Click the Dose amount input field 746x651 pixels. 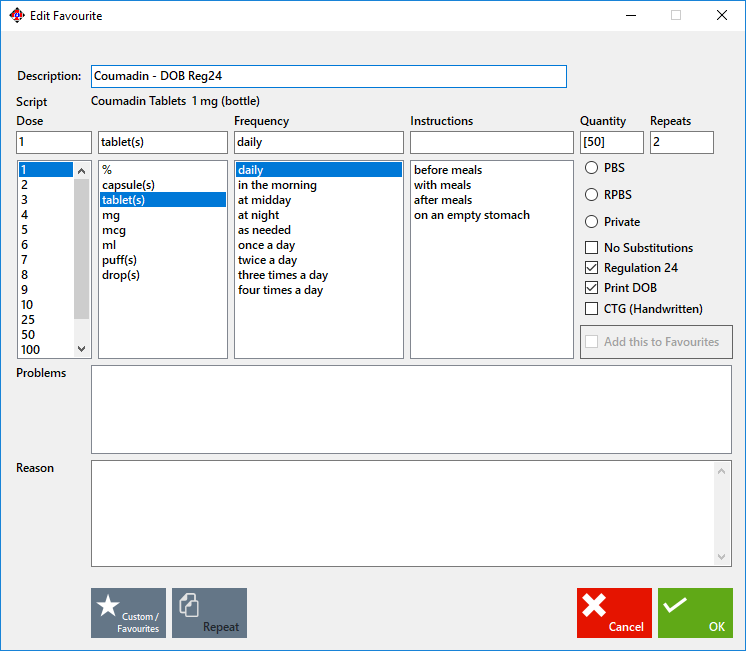(54, 142)
